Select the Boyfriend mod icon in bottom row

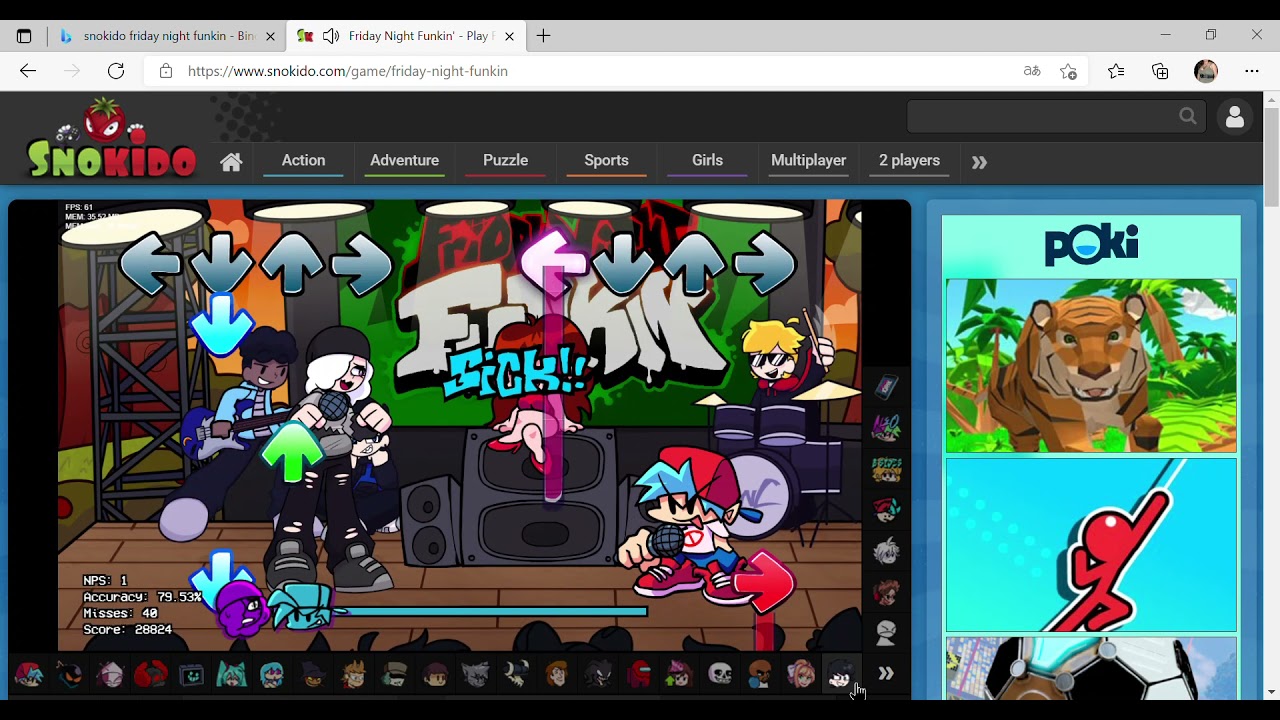tap(28, 675)
